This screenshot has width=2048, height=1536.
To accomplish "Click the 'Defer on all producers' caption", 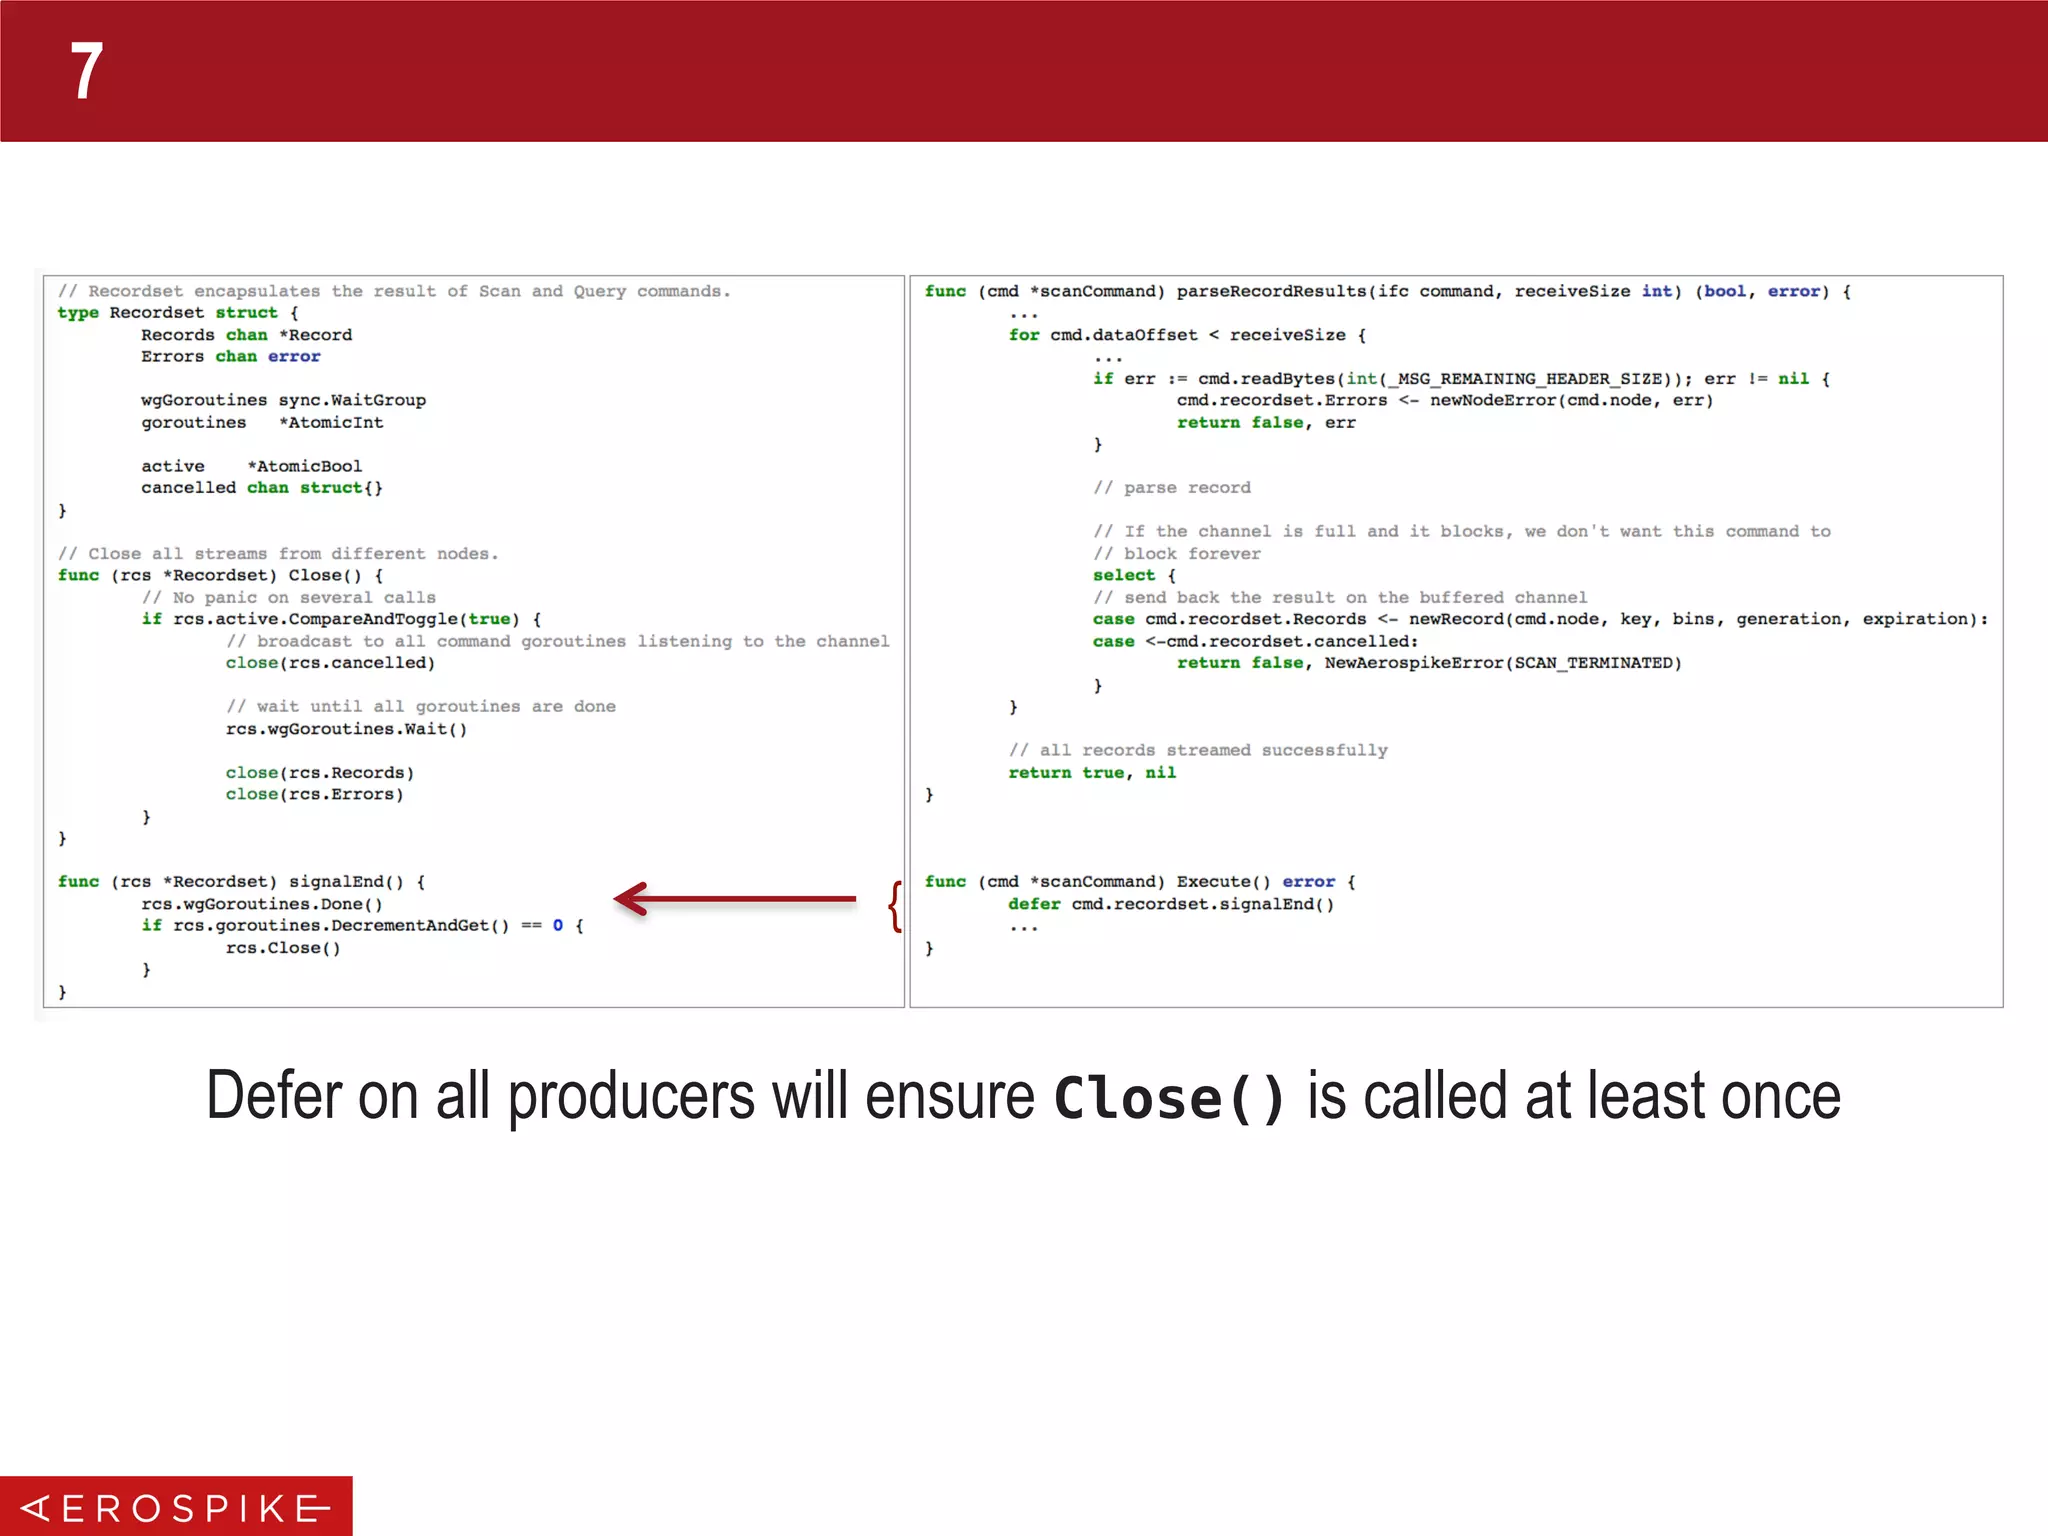I will pyautogui.click(x=1023, y=1097).
